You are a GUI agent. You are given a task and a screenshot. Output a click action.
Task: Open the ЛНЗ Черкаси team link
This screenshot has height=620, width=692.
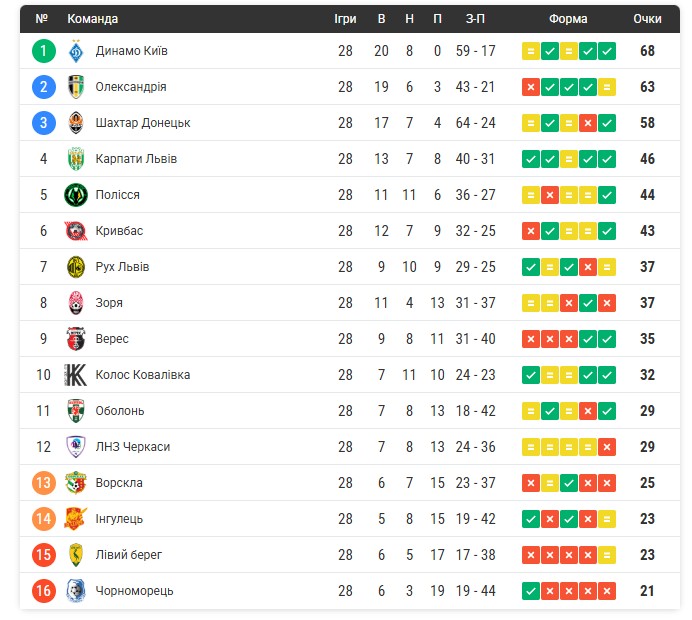click(133, 447)
